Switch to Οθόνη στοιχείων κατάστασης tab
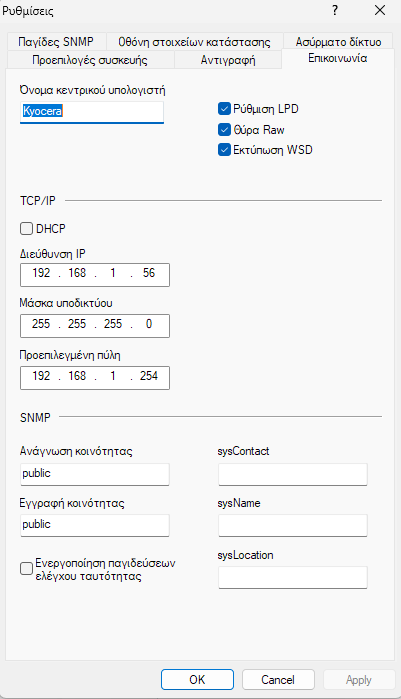Image resolution: width=401 pixels, height=699 pixels. tap(194, 41)
